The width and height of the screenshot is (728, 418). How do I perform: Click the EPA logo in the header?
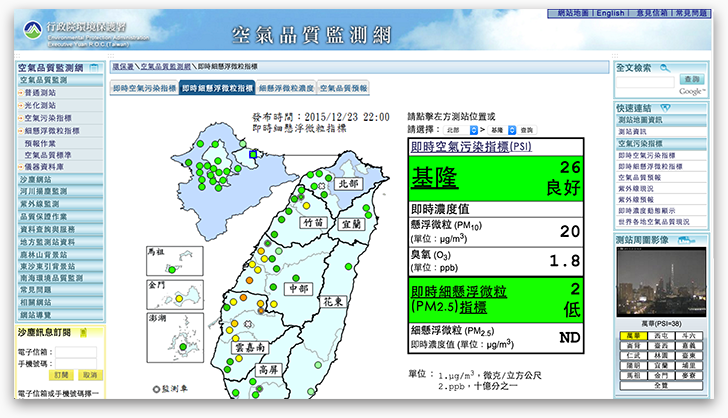32,31
